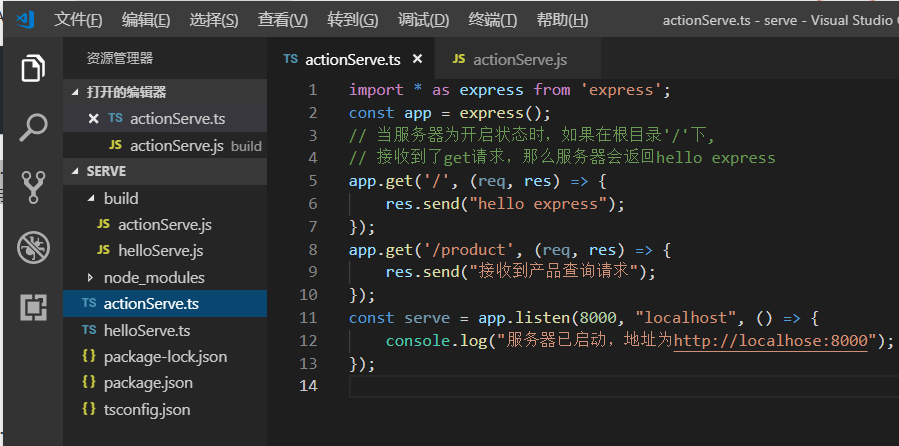Close the actionServe.ts editor tab
899x446 pixels.
tap(417, 58)
